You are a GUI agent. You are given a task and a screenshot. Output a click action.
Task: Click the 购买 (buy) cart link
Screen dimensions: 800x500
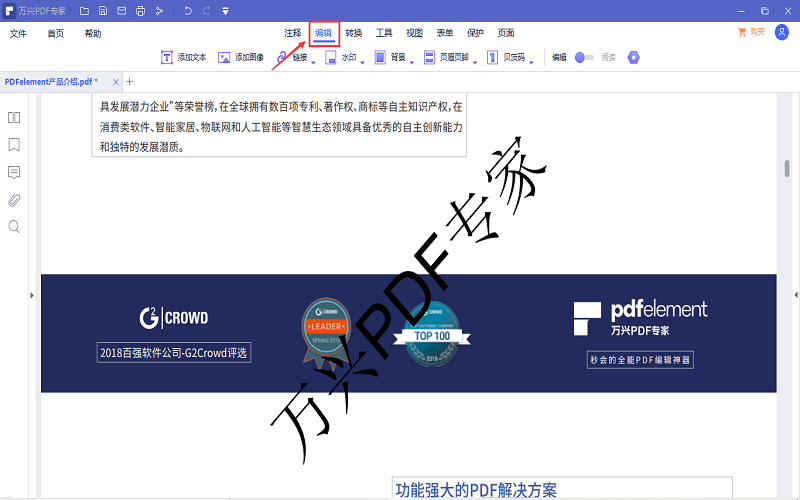pos(751,32)
